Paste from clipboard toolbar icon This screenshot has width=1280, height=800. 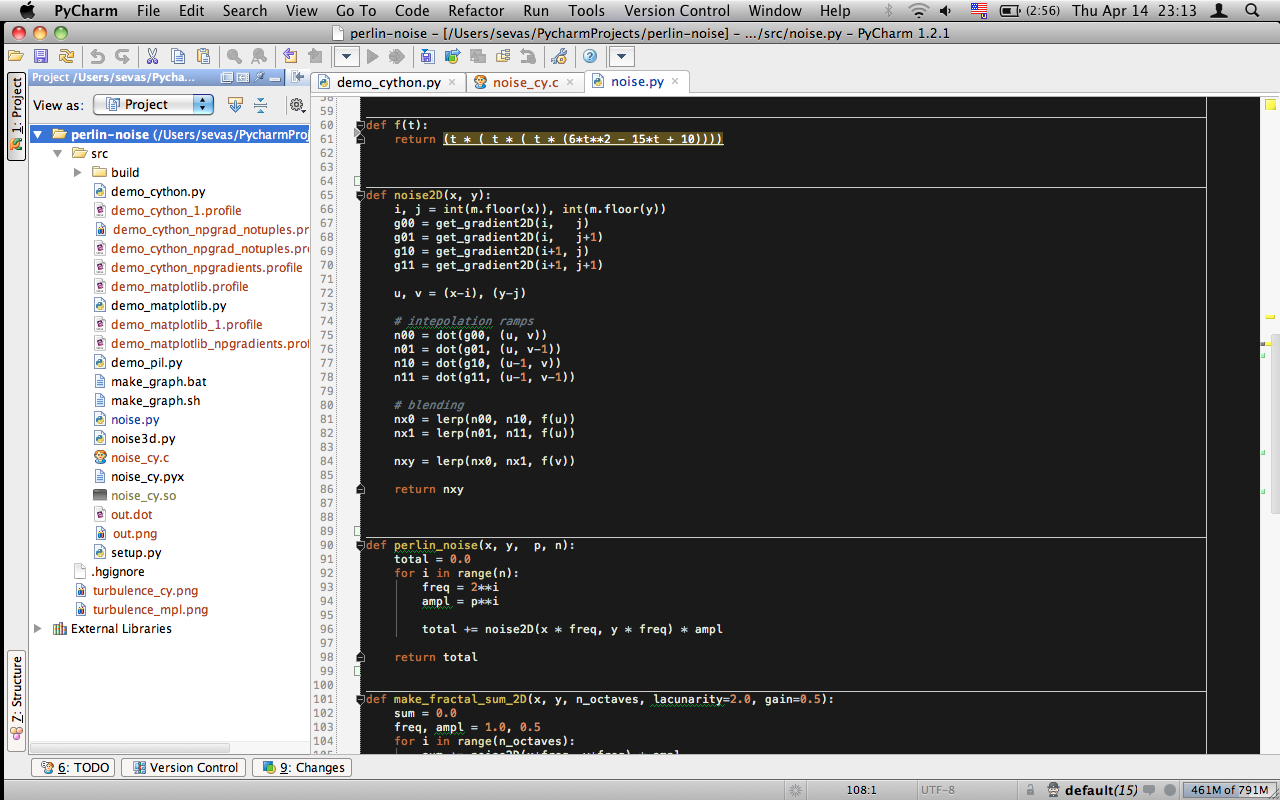point(203,57)
